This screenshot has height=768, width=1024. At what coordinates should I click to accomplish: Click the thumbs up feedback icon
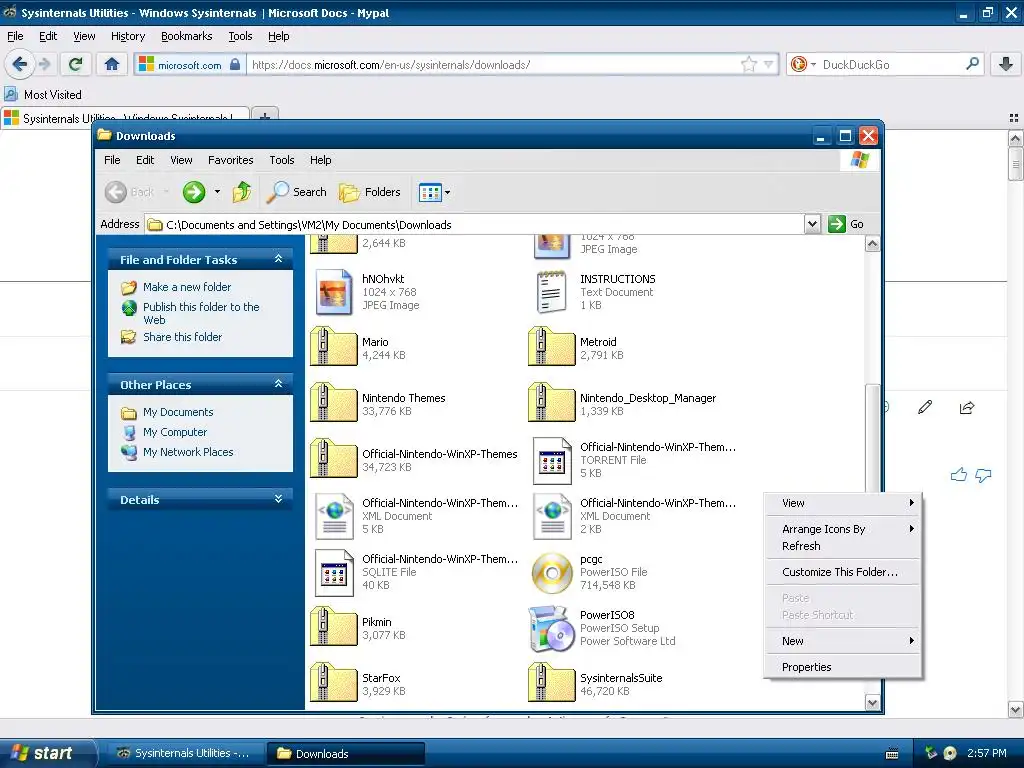pos(959,475)
